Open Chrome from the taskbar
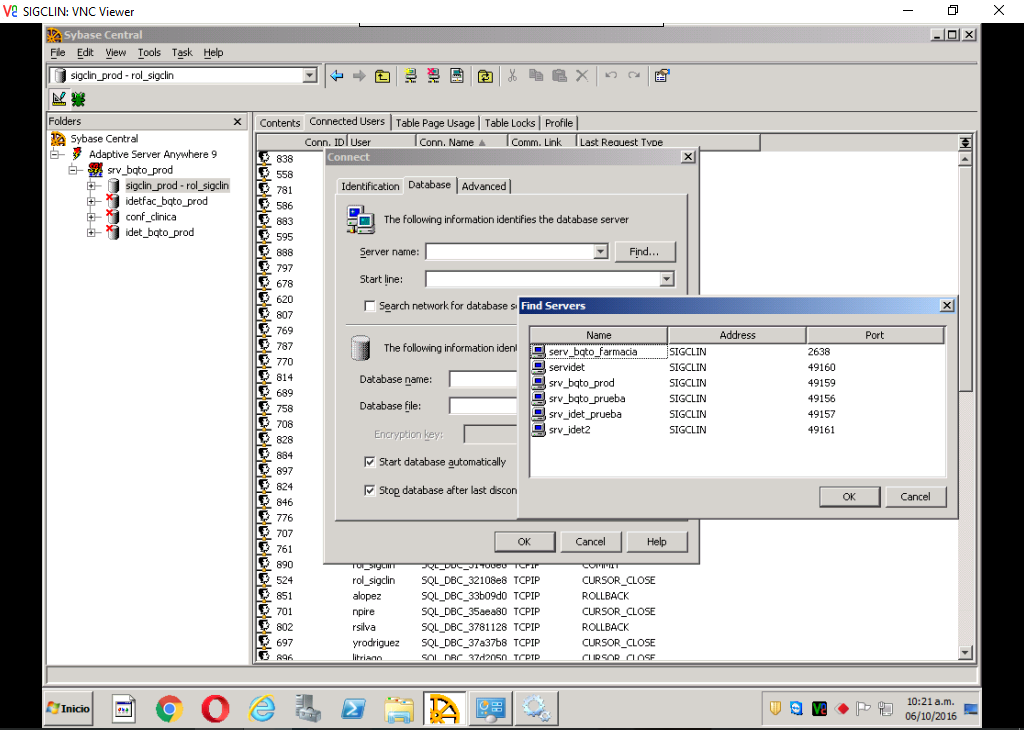Image resolution: width=1024 pixels, height=730 pixels. click(169, 708)
